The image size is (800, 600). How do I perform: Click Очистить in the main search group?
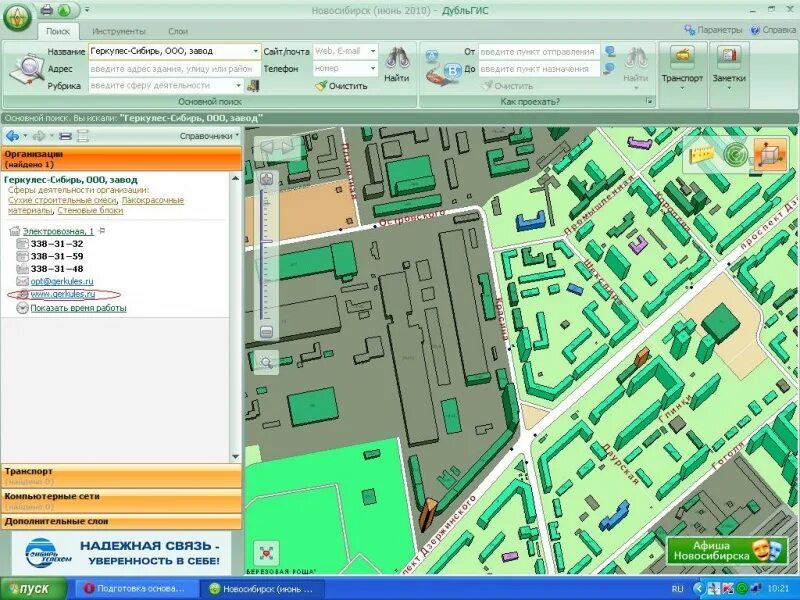coord(341,86)
